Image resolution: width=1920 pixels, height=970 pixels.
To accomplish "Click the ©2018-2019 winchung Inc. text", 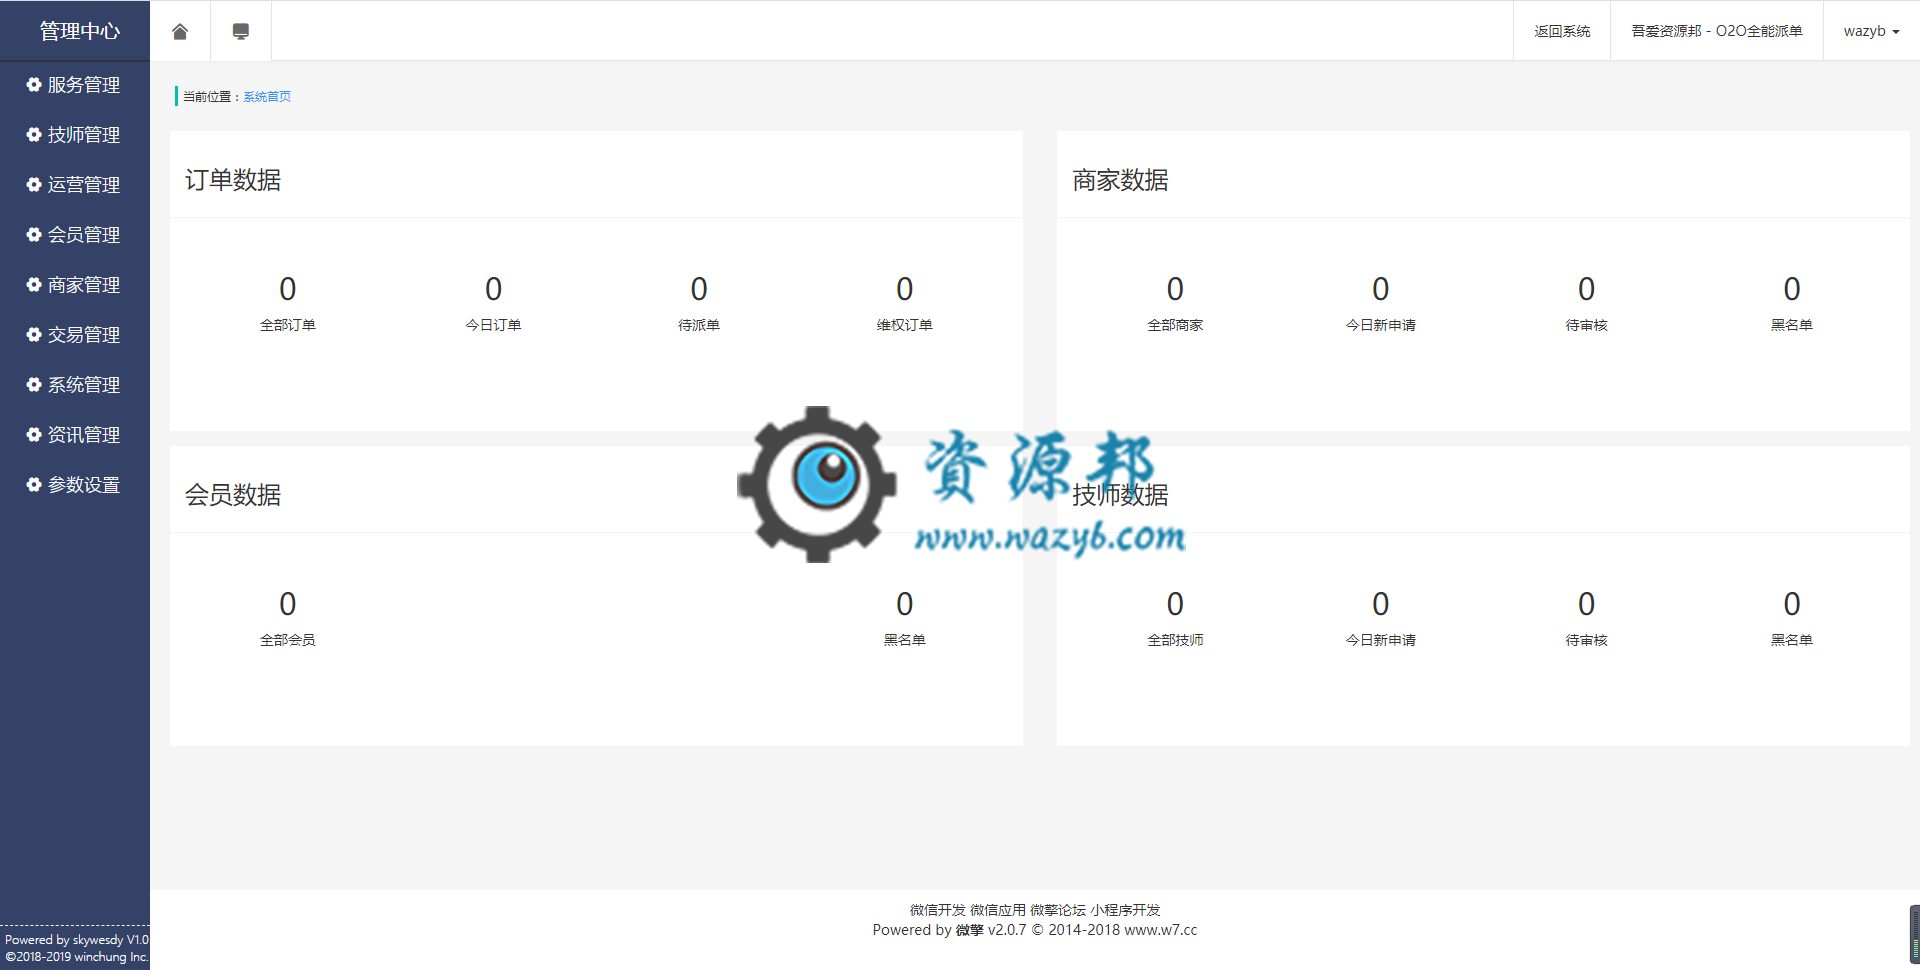I will click(x=77, y=957).
